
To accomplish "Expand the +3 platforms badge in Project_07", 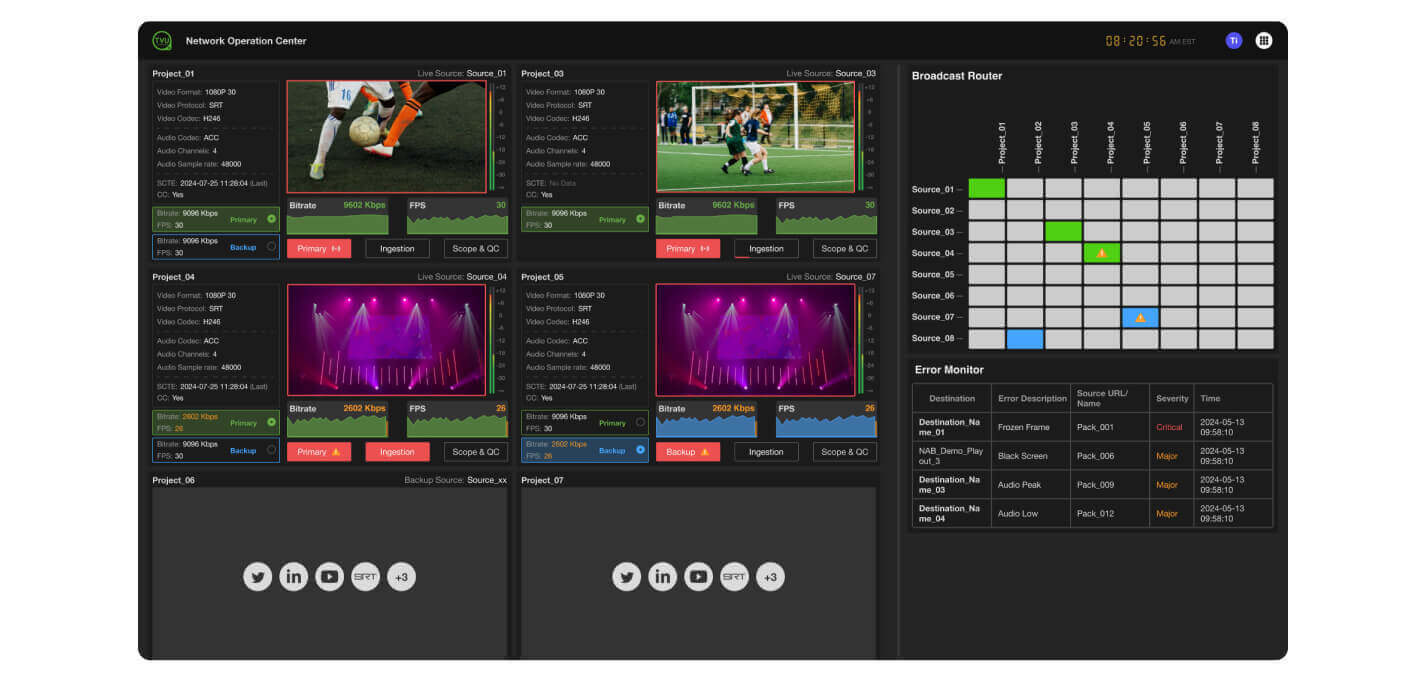I will 770,576.
